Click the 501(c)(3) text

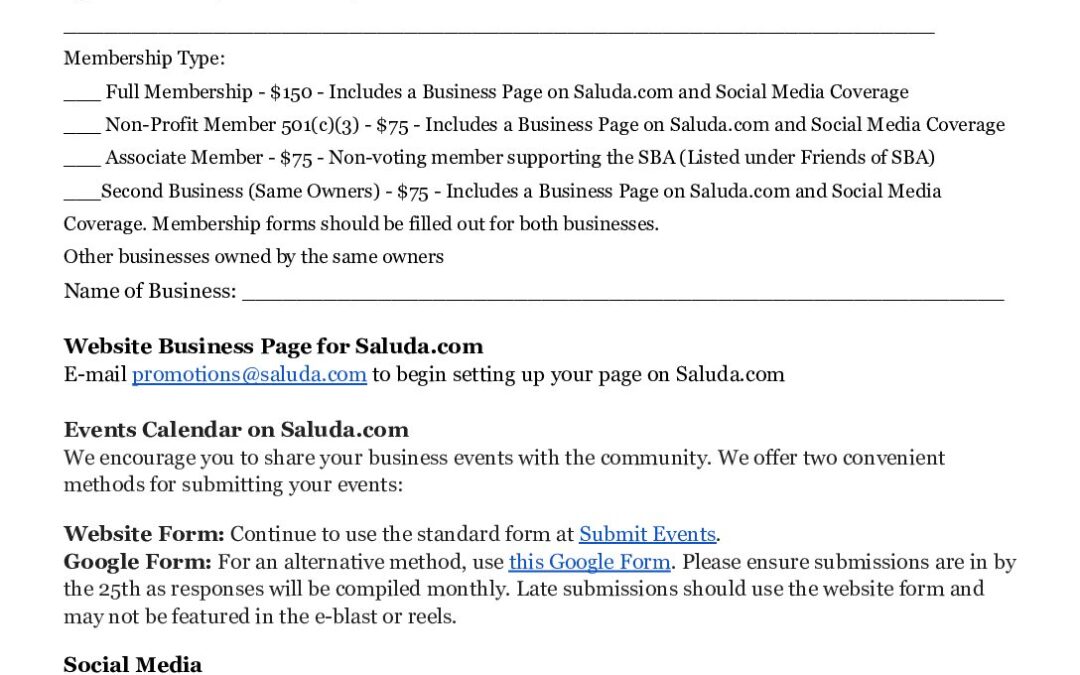coord(321,125)
